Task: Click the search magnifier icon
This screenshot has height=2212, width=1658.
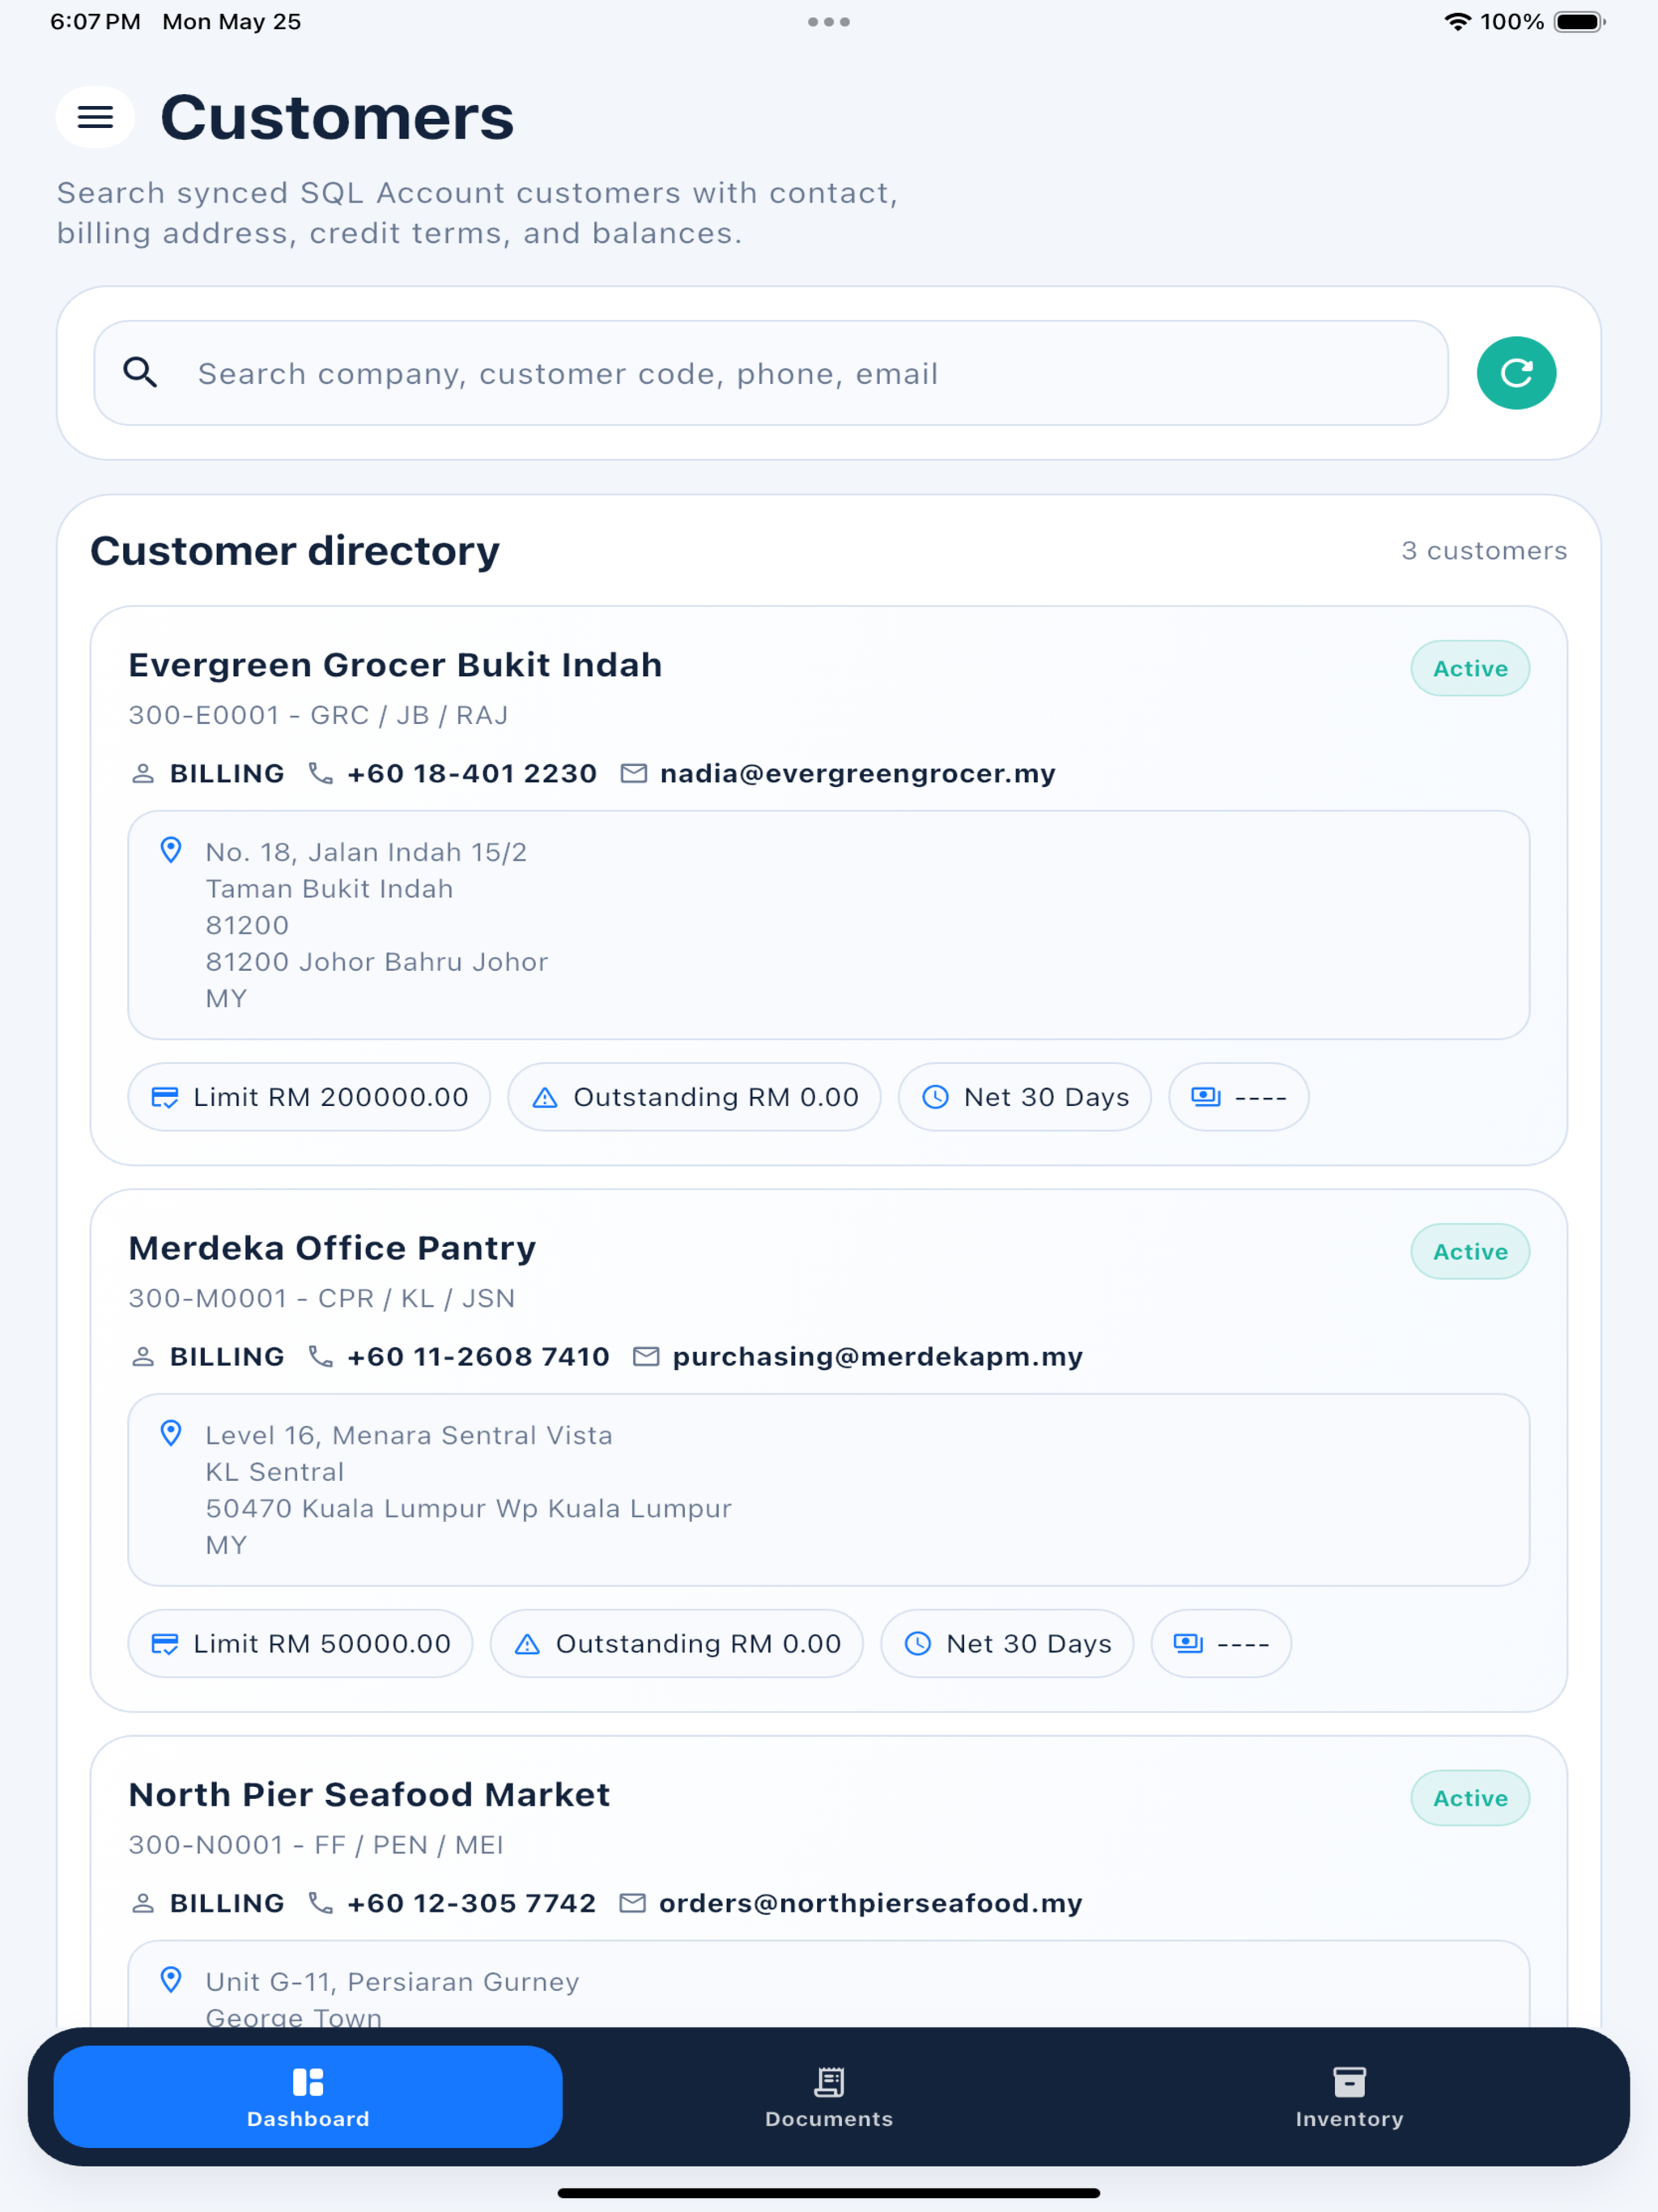Action: pos(140,373)
